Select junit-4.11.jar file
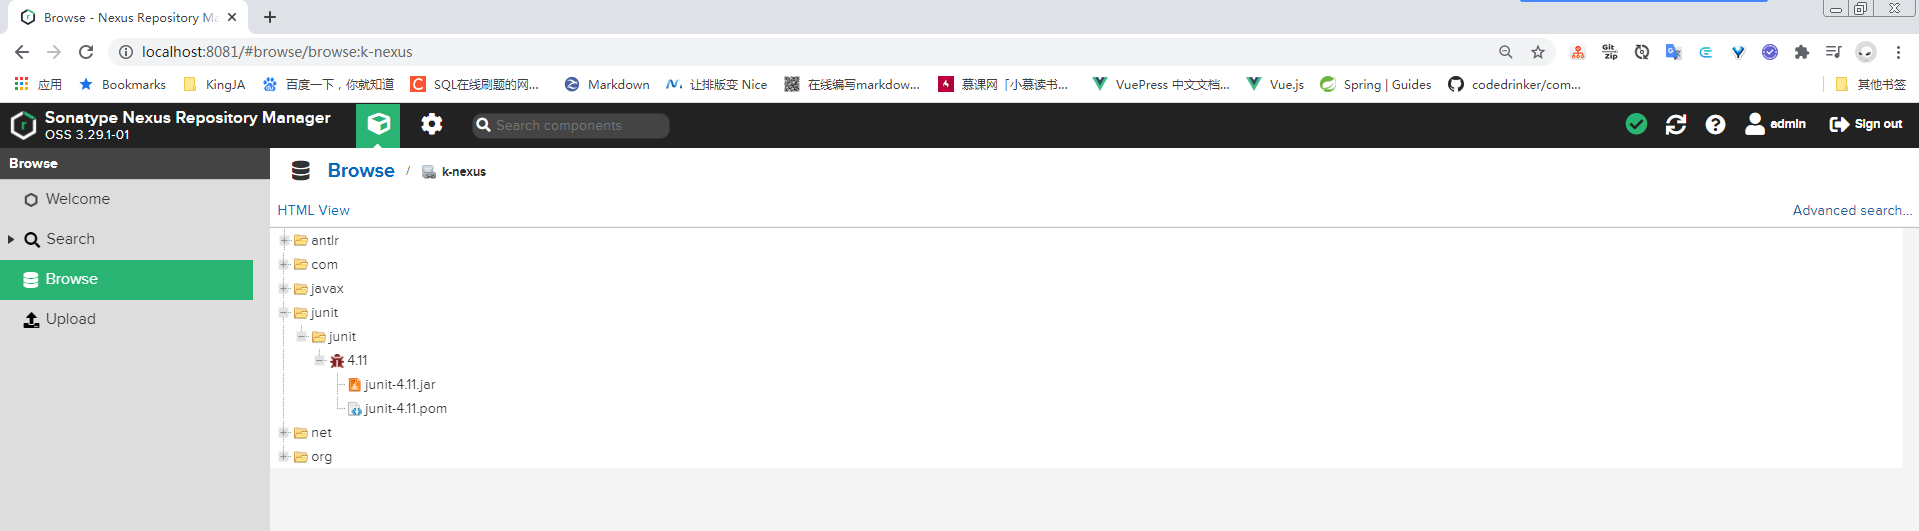This screenshot has width=1919, height=531. [400, 384]
